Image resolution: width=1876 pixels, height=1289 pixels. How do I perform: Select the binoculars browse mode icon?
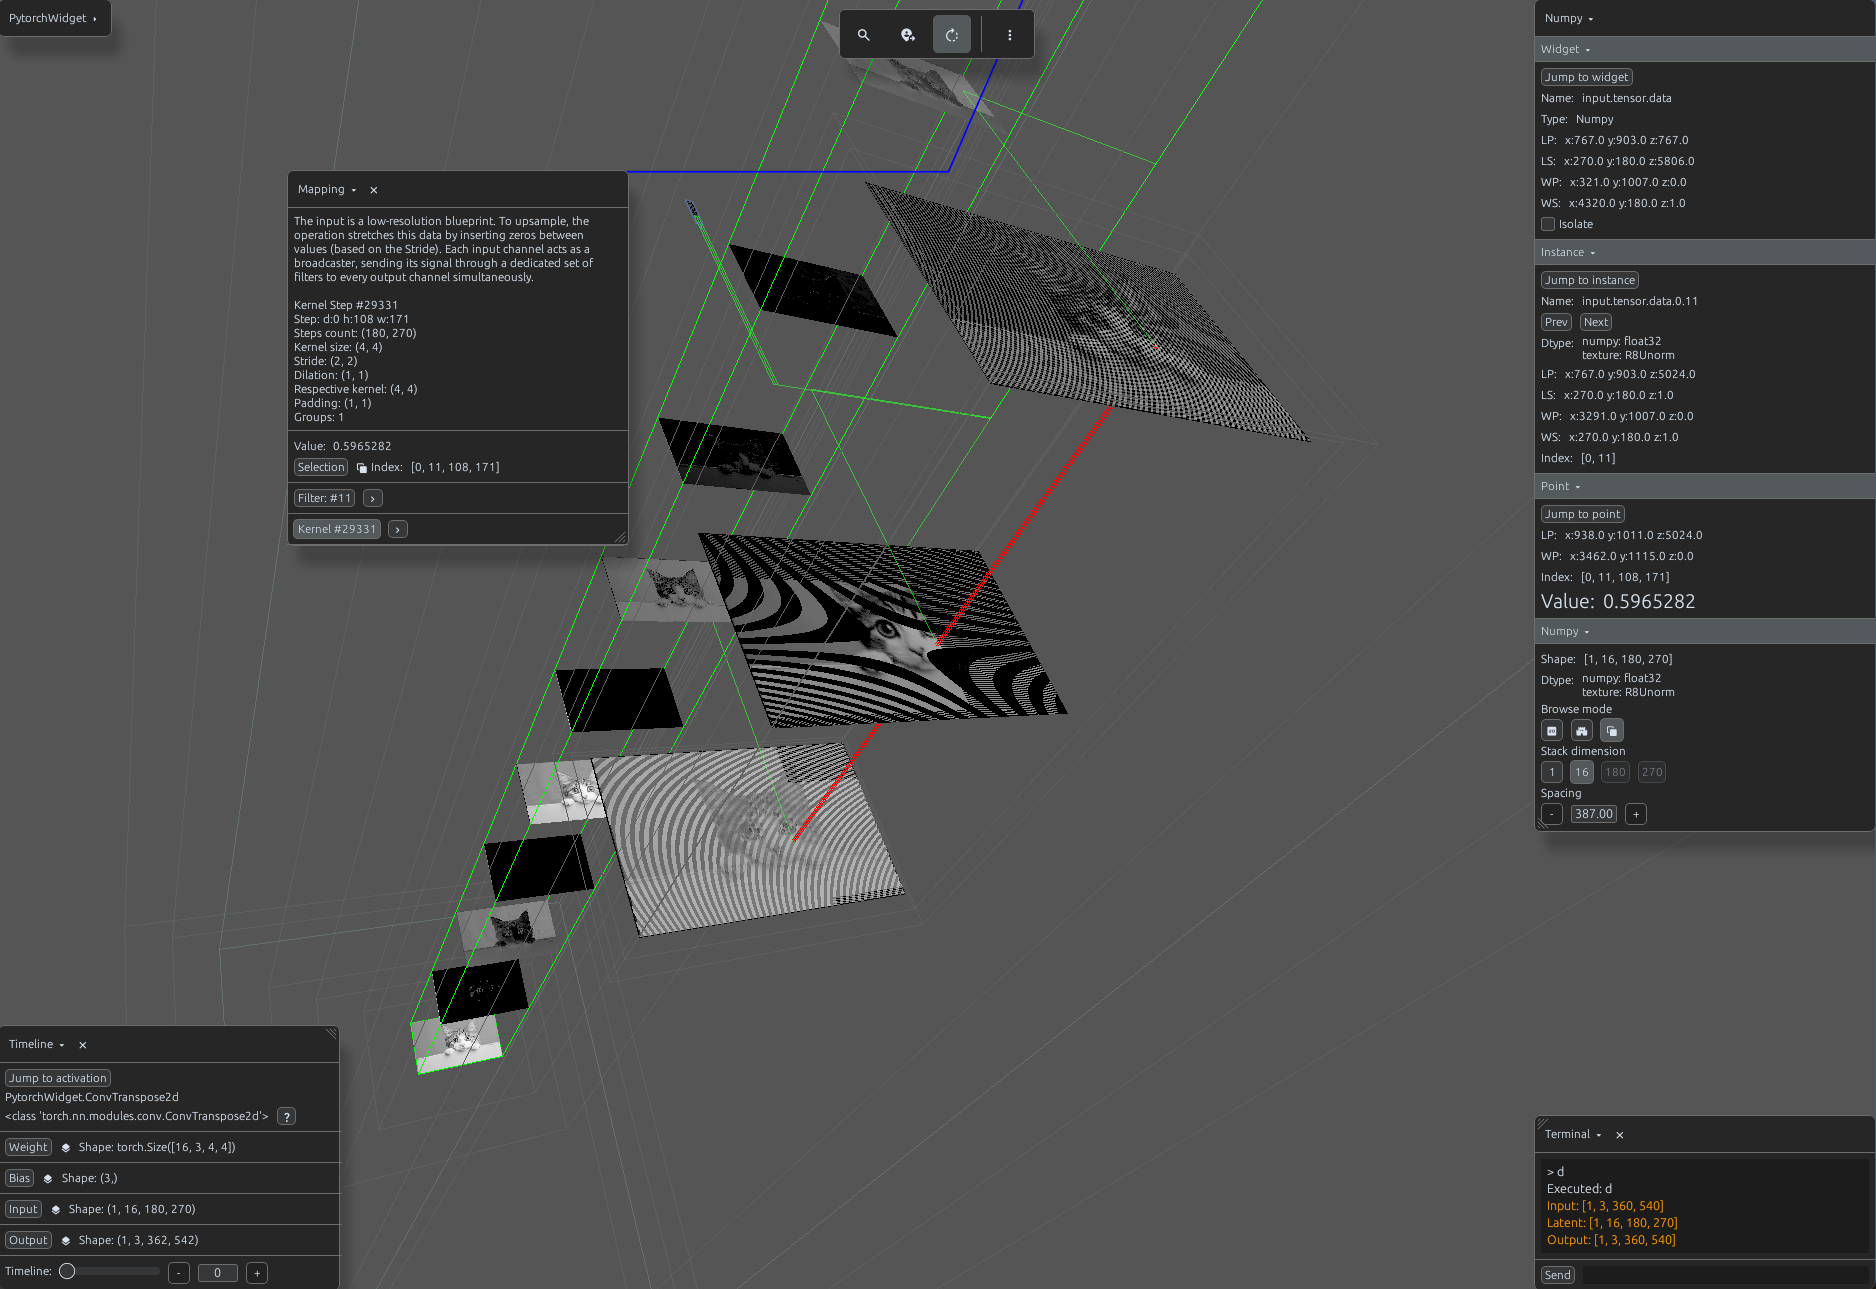click(x=1581, y=731)
